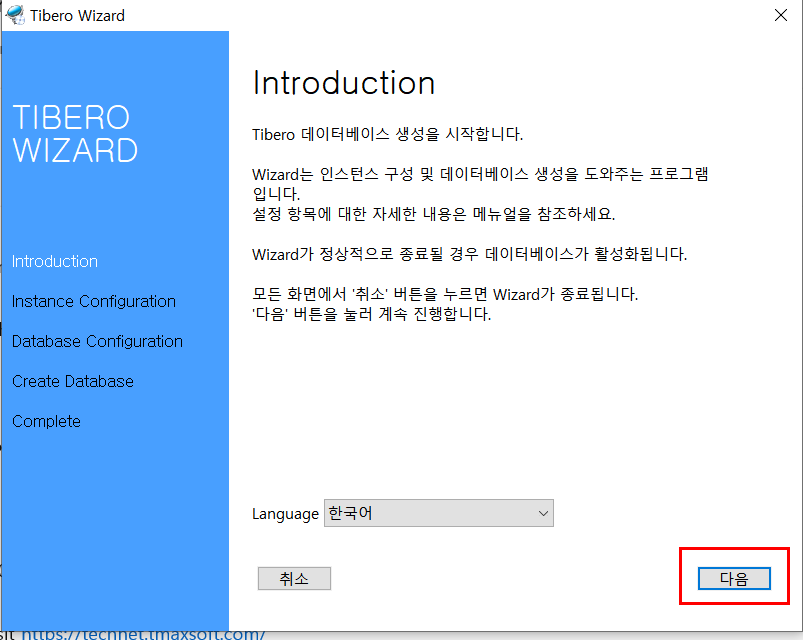Viewport: 803px width, 640px height.
Task: Open the Language dropdown showing 한국어
Action: coord(438,513)
